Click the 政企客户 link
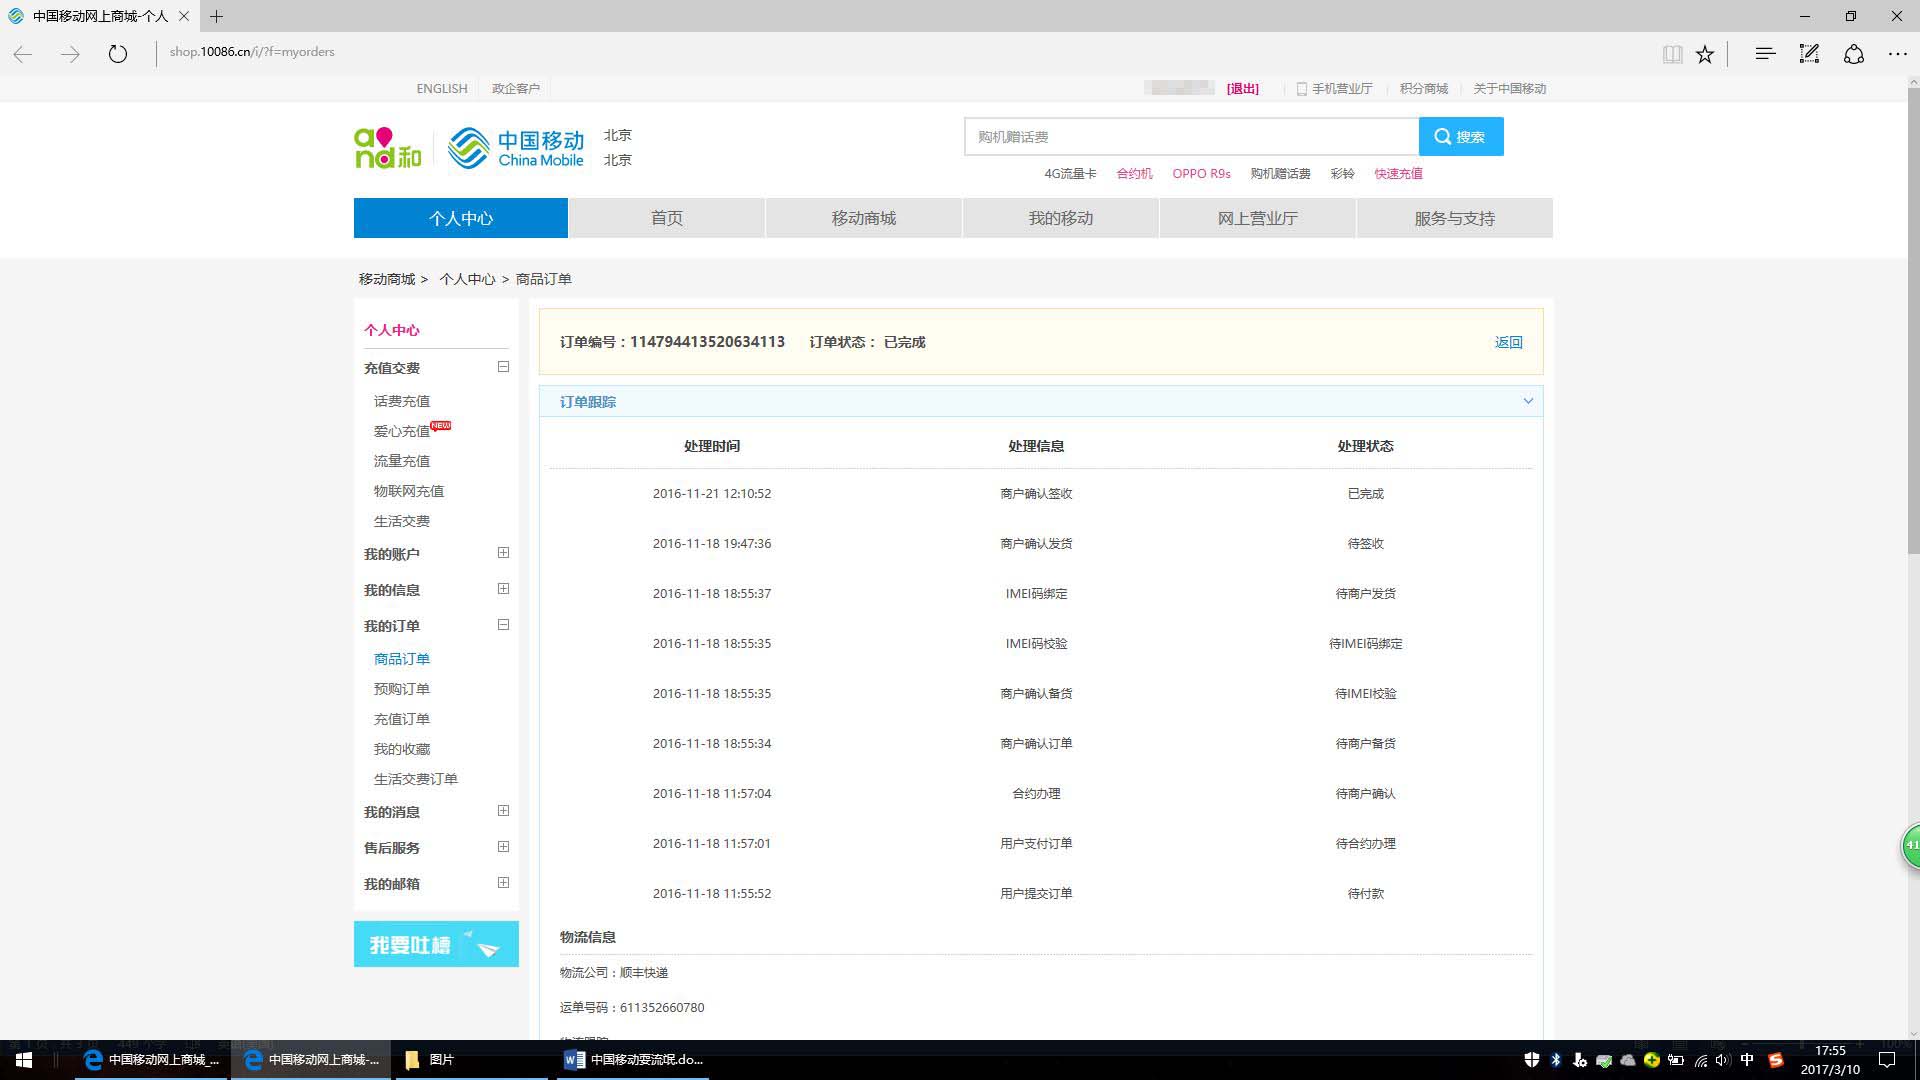This screenshot has height=1080, width=1920. point(516,89)
